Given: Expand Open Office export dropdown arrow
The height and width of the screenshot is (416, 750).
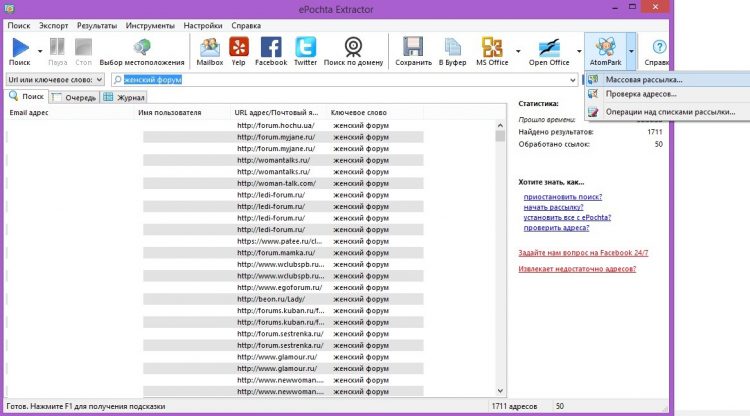Looking at the screenshot, I should (579, 51).
